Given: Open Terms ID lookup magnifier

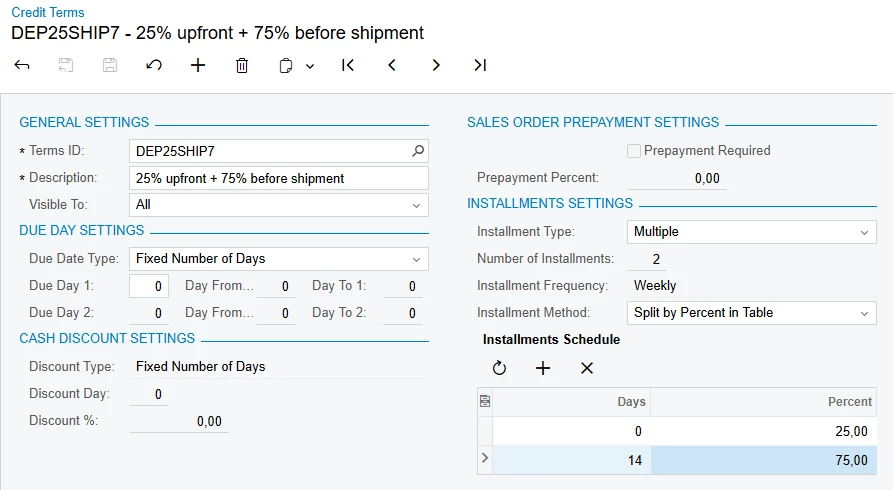Looking at the screenshot, I should [x=418, y=151].
